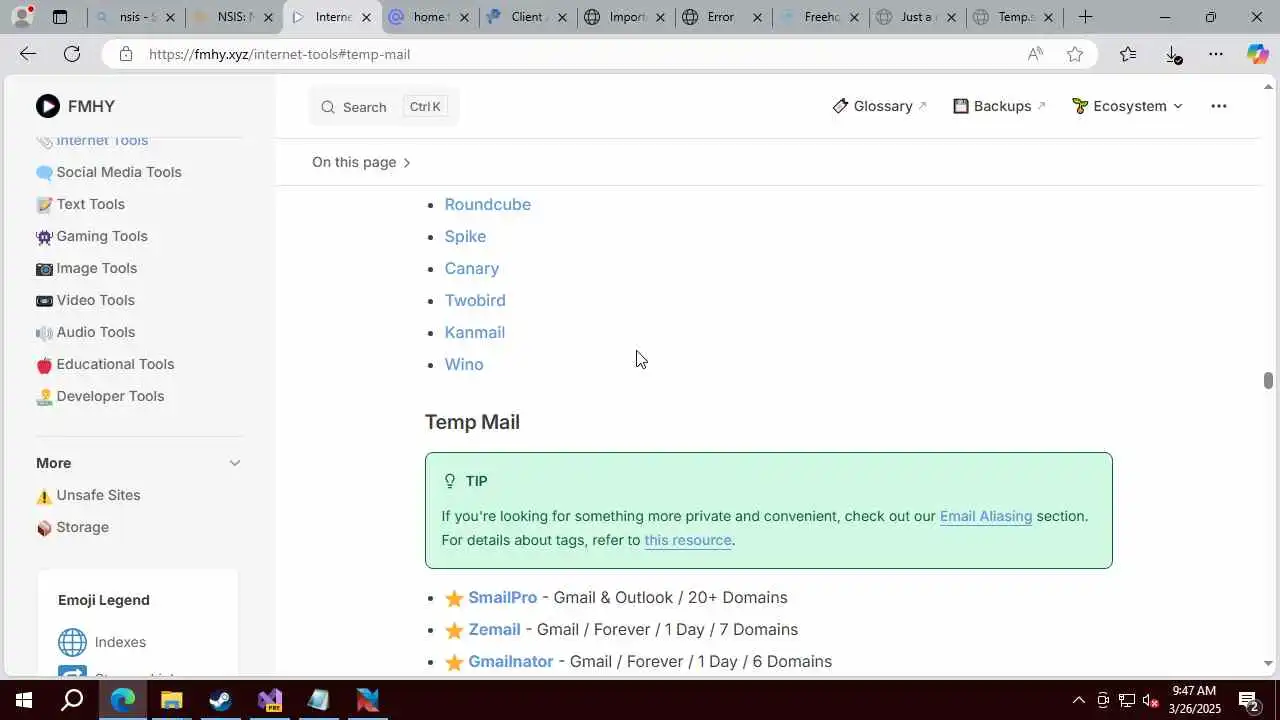Image resolution: width=1280 pixels, height=720 pixels.
Task: Open the notification center icon
Action: coord(1248,700)
